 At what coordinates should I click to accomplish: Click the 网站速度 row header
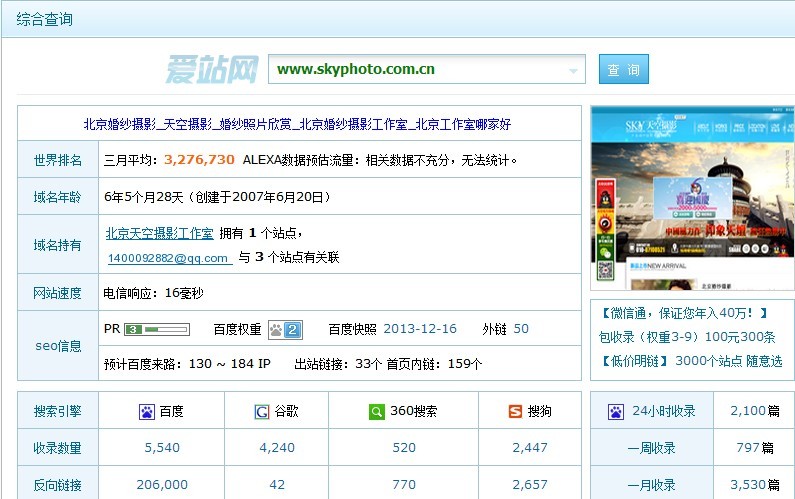(x=58, y=293)
